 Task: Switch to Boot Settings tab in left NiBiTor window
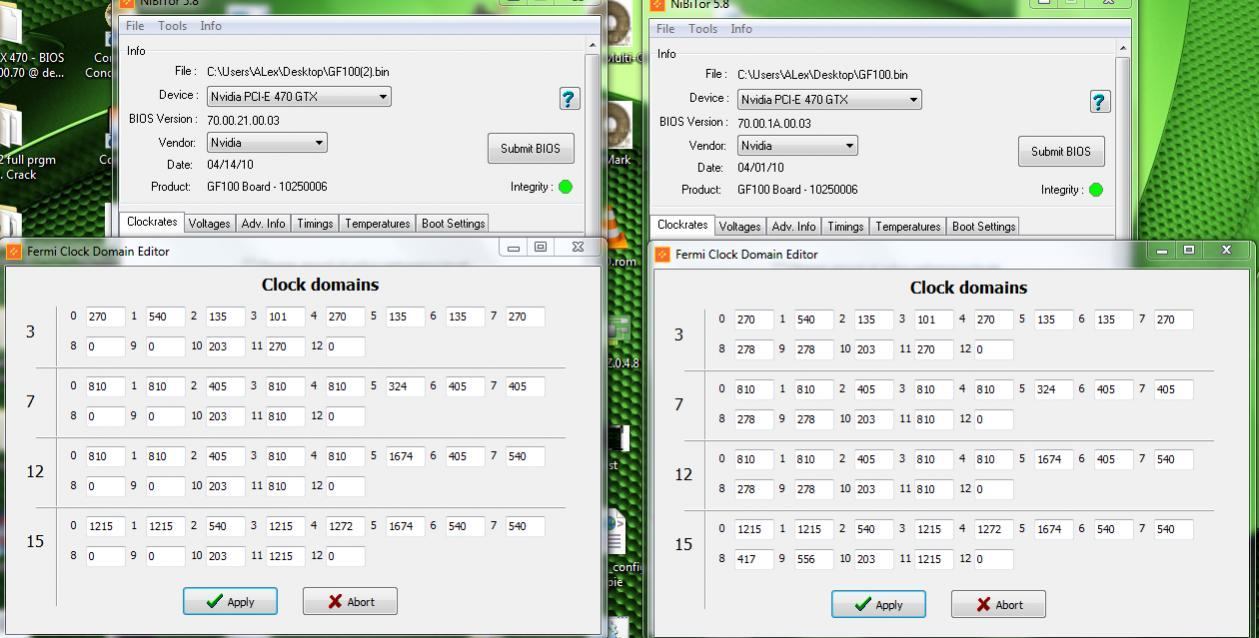coord(453,224)
